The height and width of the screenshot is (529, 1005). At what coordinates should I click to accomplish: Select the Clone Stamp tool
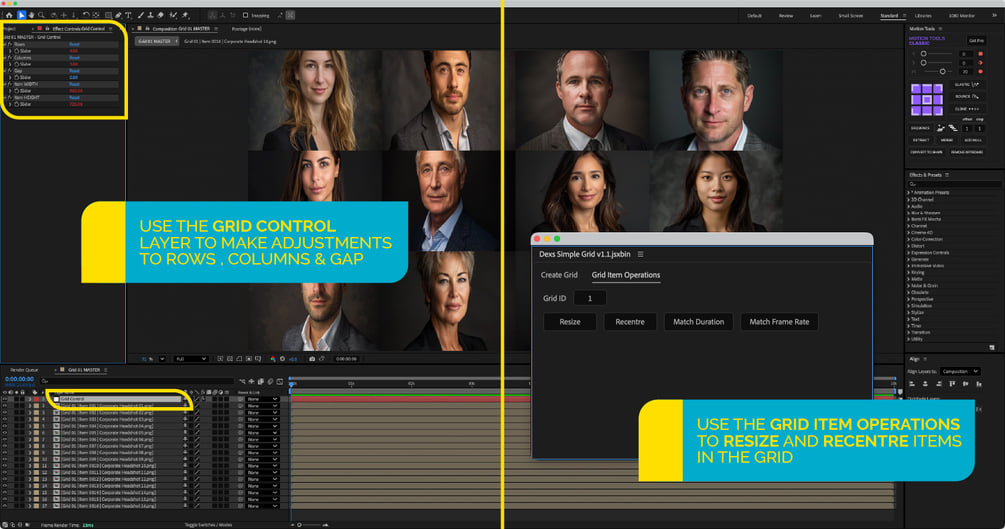click(151, 15)
